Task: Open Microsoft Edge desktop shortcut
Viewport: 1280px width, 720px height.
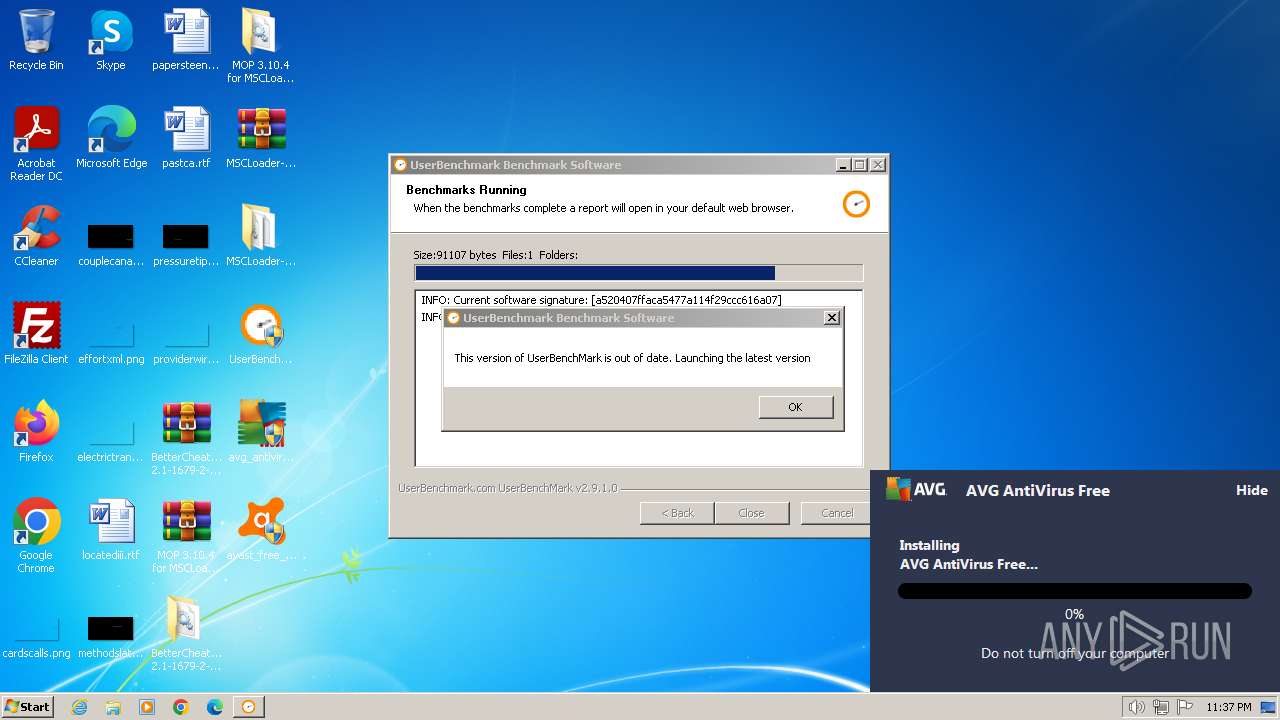Action: click(x=111, y=138)
